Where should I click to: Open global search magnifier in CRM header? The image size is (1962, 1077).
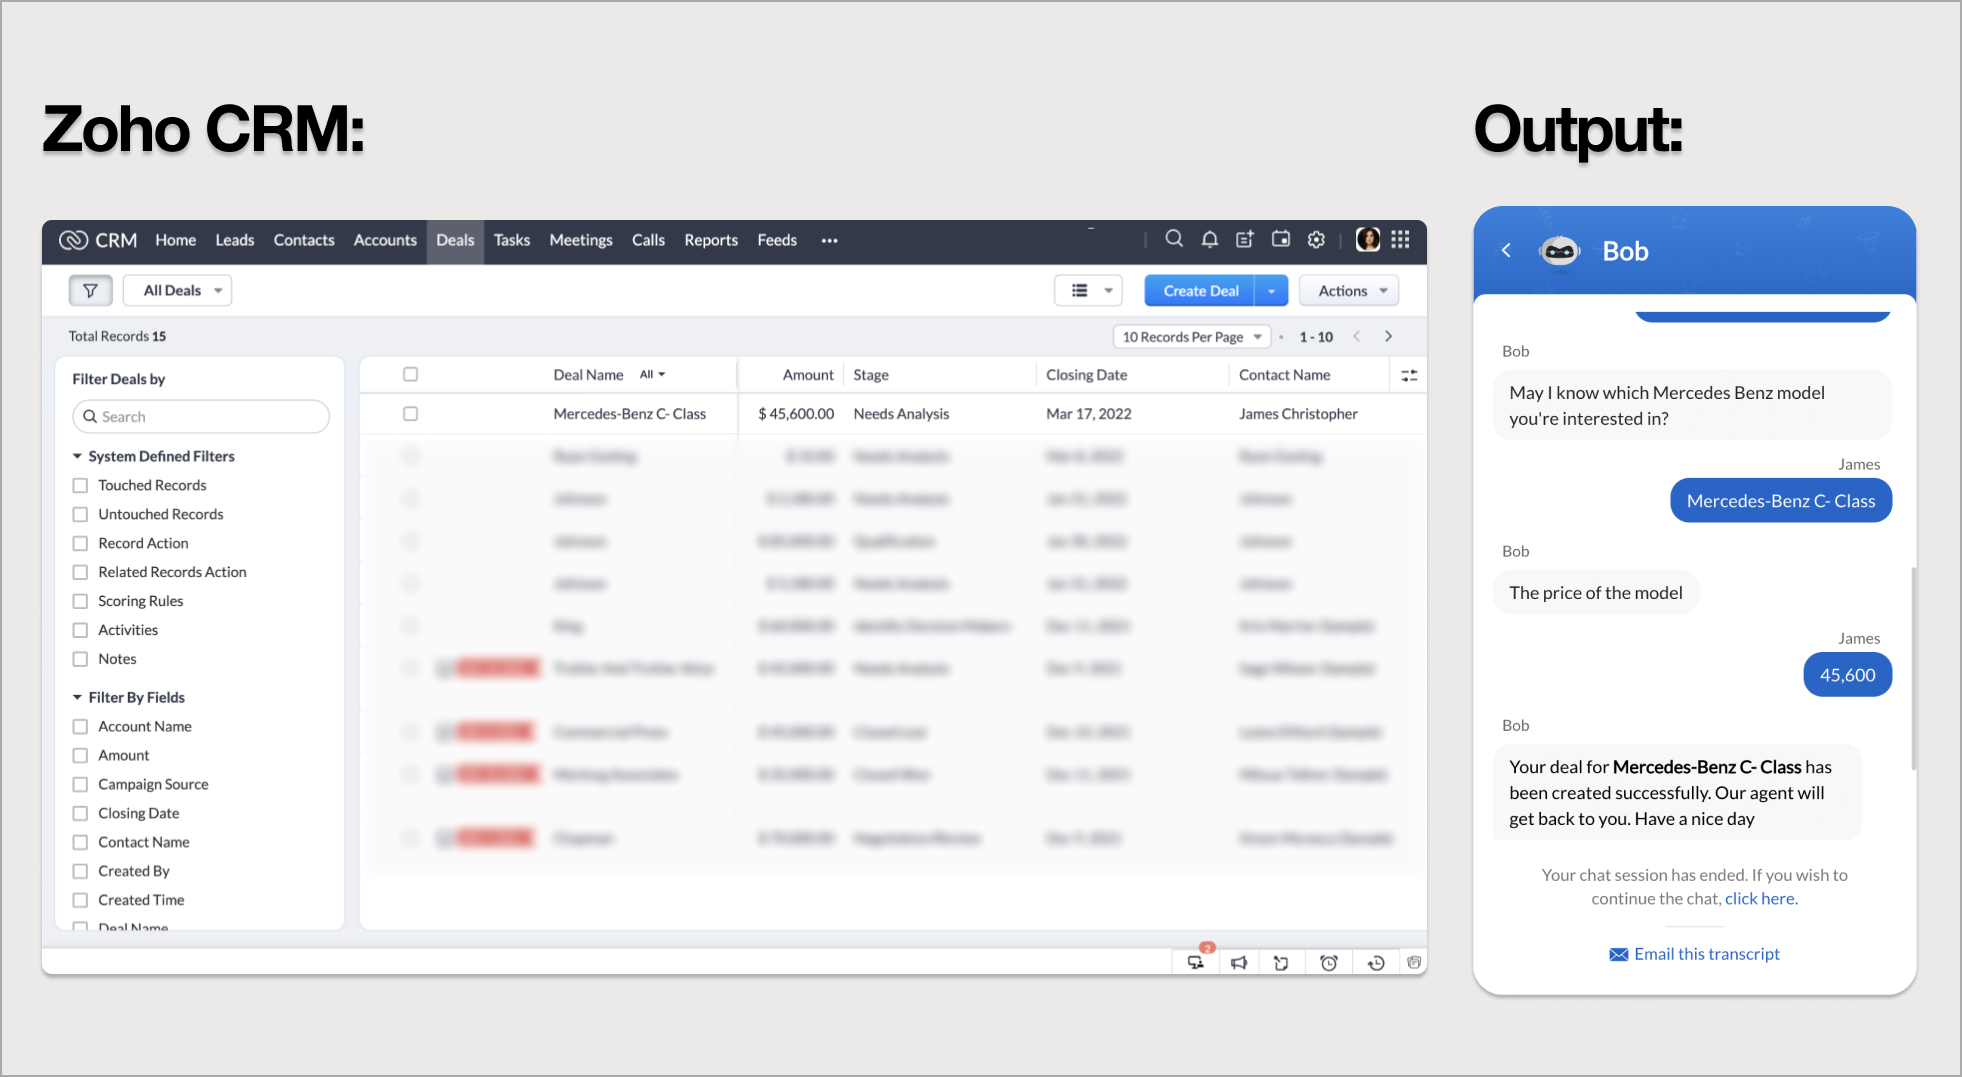(1174, 239)
